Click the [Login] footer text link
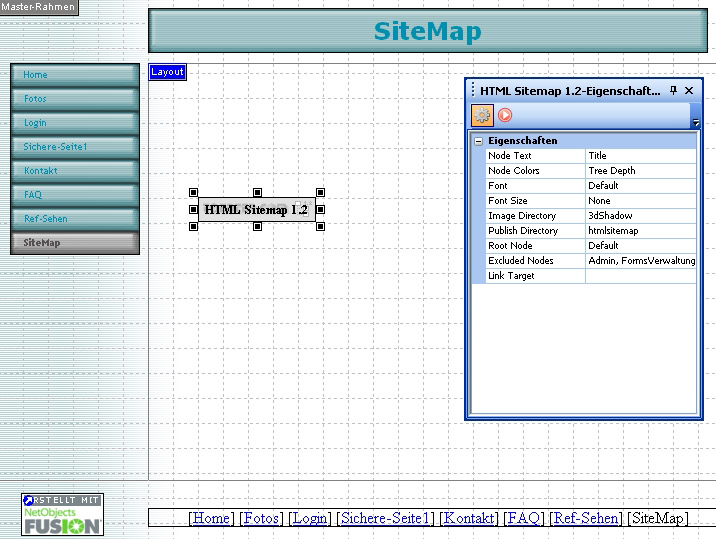Viewport: 716px width, 539px height. (x=310, y=518)
